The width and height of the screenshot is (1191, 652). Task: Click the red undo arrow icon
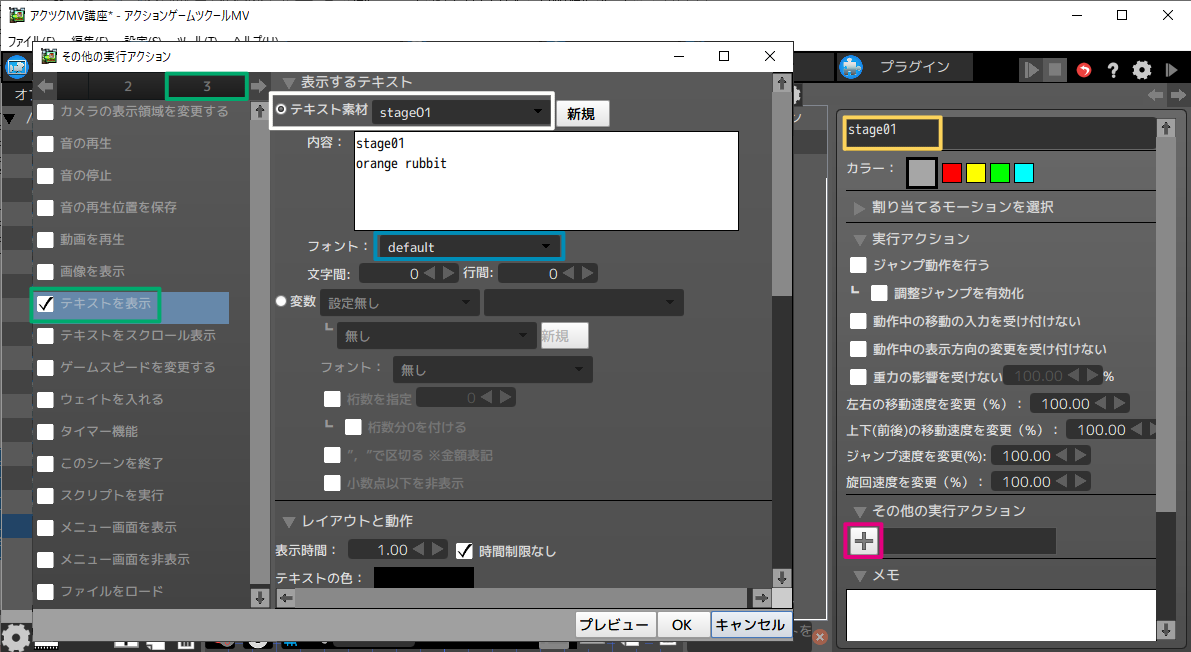click(x=1084, y=70)
